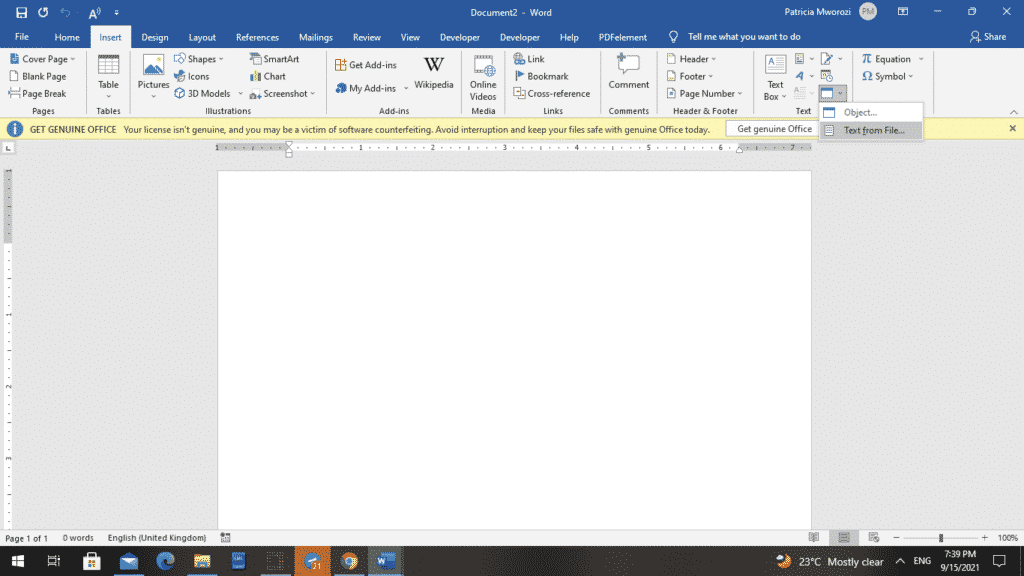Viewport: 1024px width, 576px height.
Task: Select Text from File menu option
Action: click(x=873, y=131)
